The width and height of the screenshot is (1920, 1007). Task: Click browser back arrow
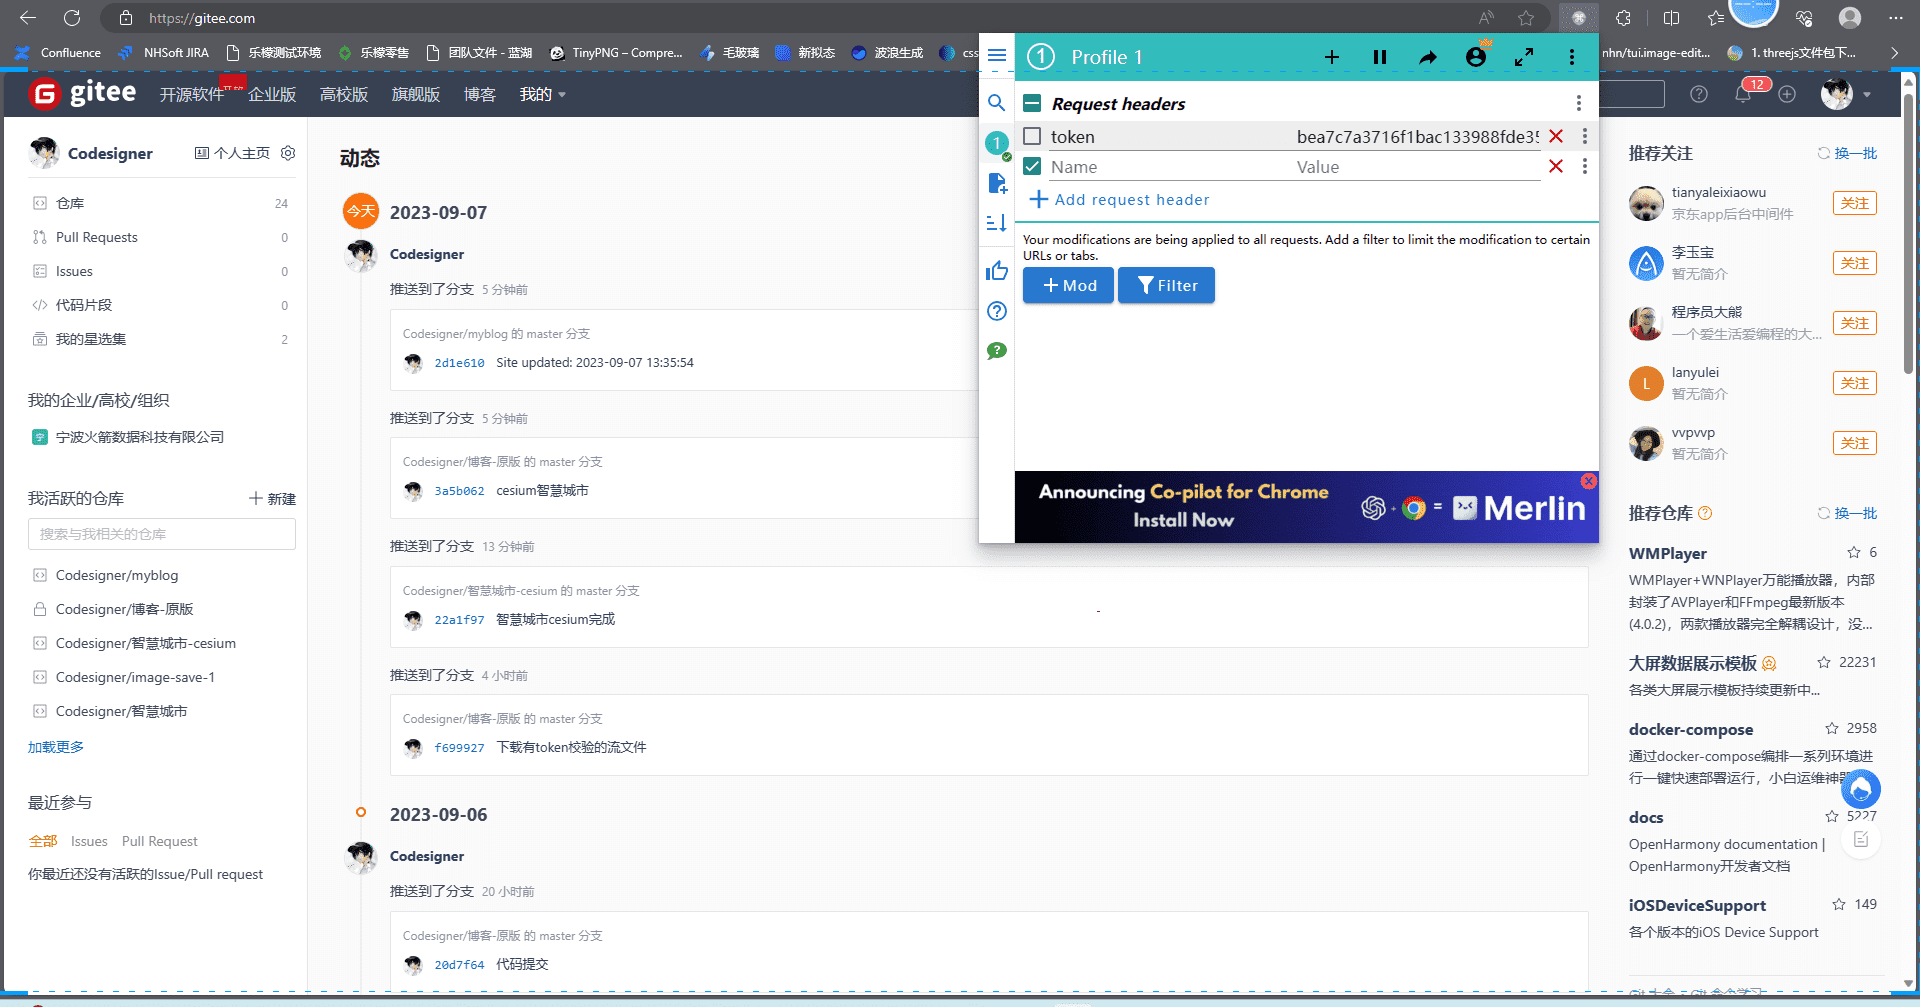pos(28,18)
